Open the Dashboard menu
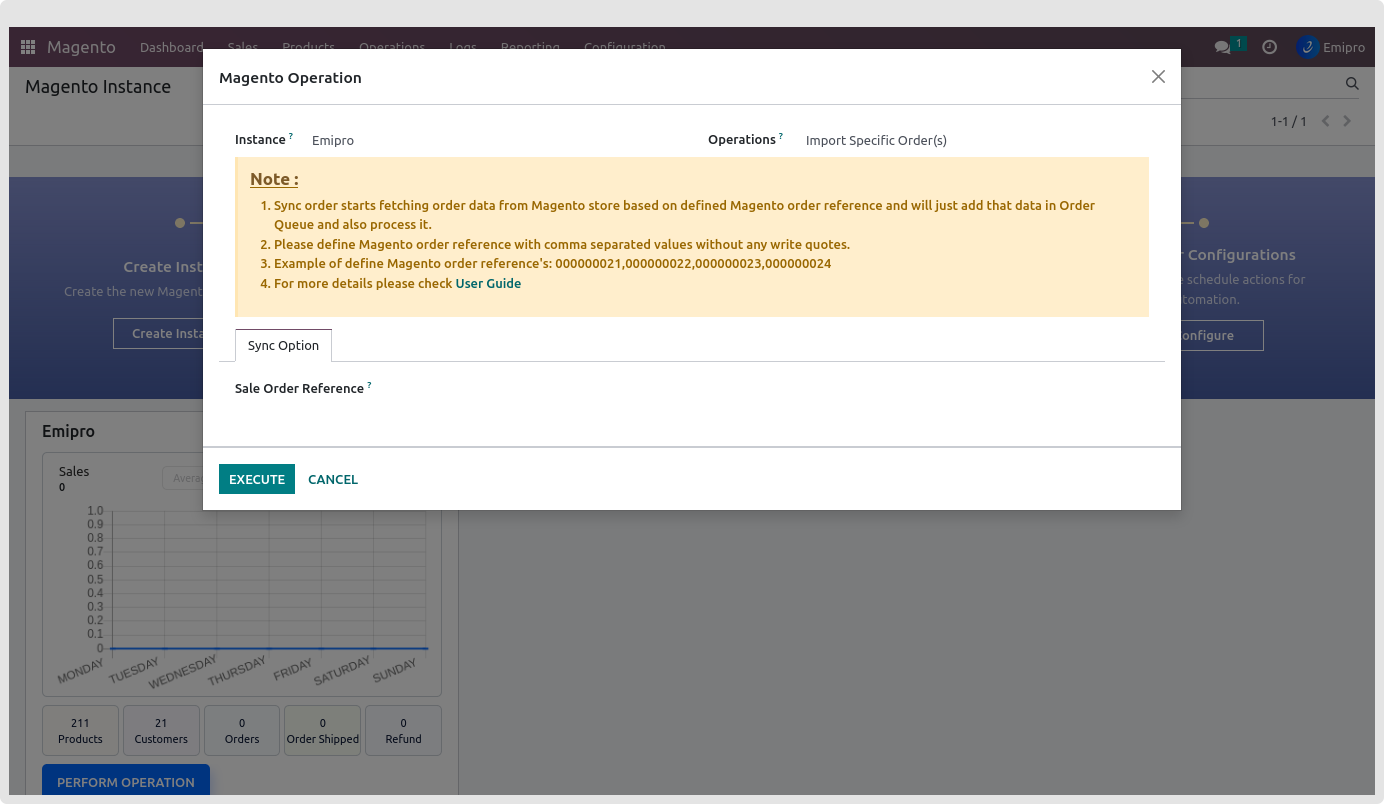 (x=171, y=47)
